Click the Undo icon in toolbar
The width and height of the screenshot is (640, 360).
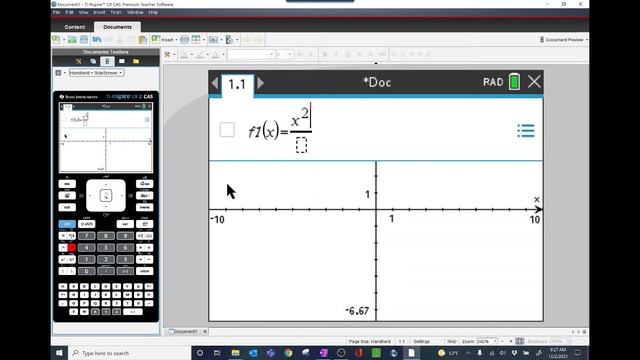coord(97,40)
